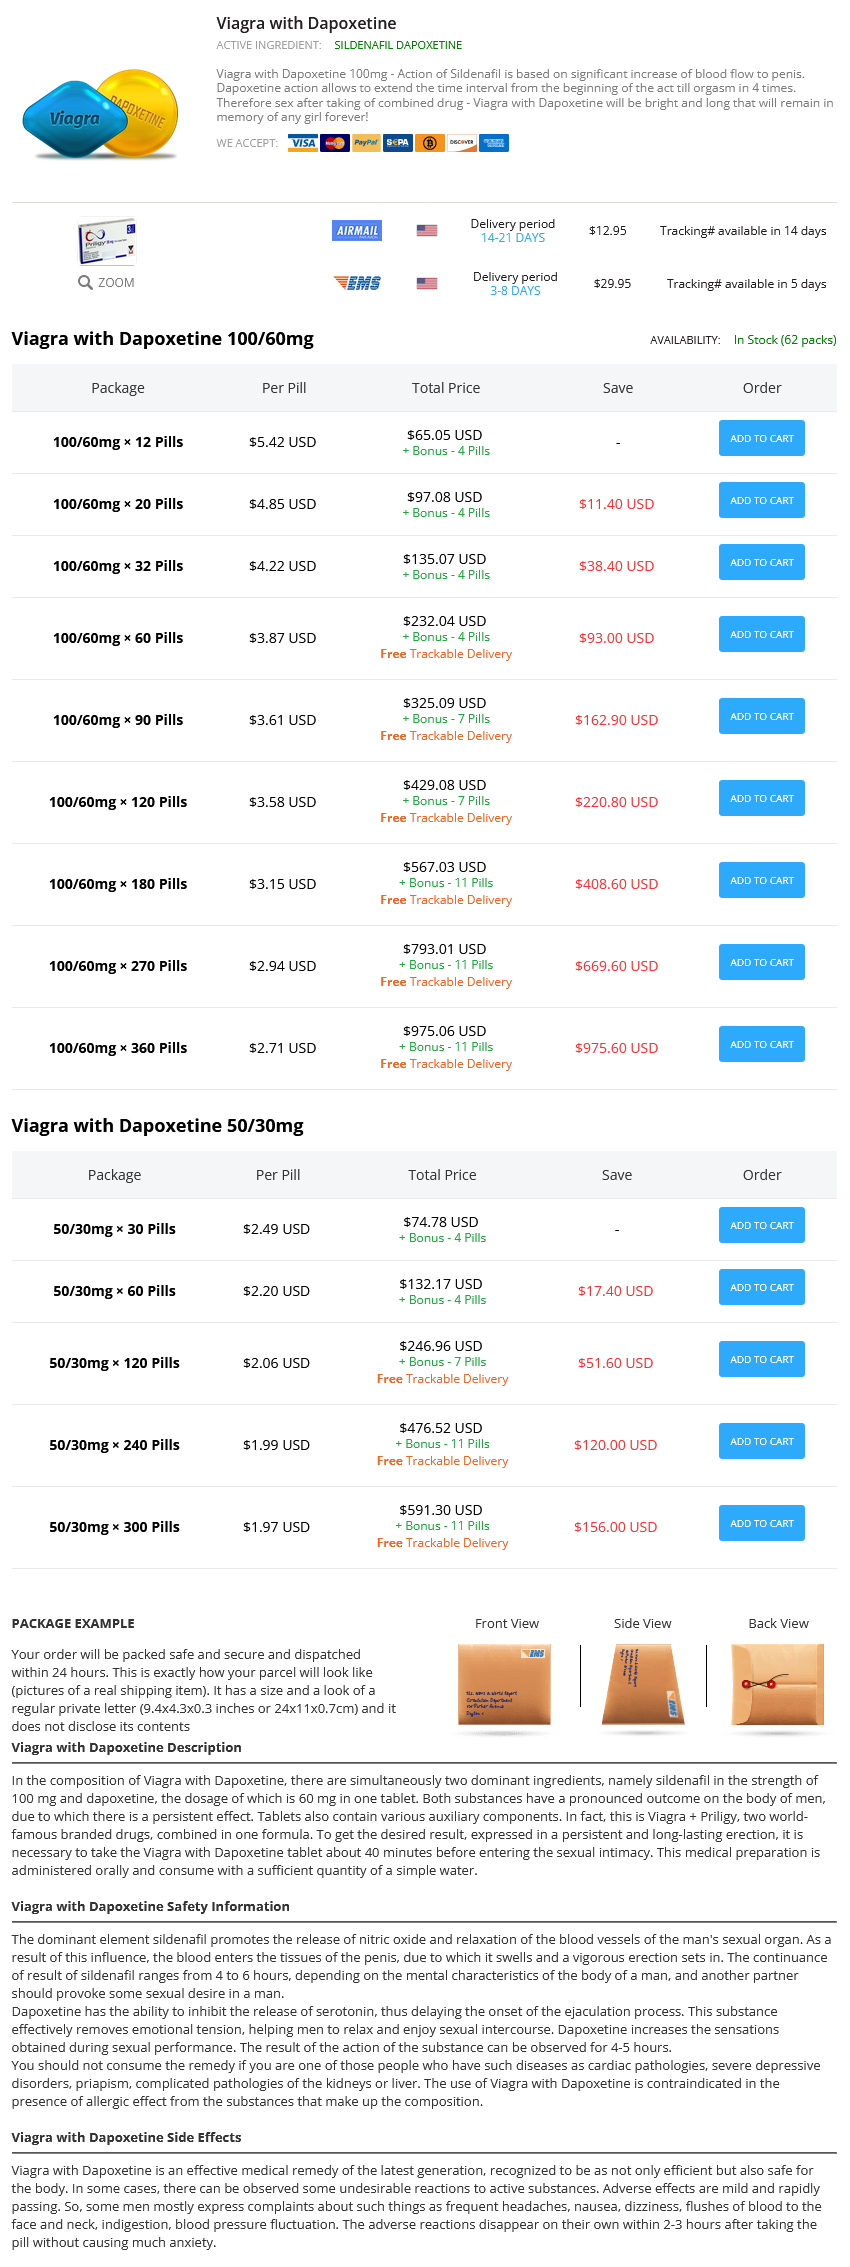The image size is (850, 2267).
Task: Click the American Express icon
Action: 494,143
